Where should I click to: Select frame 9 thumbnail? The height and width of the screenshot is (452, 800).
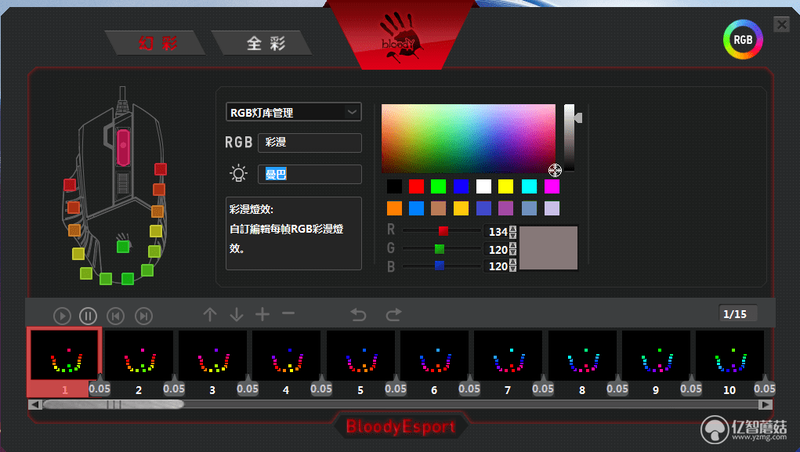click(656, 355)
